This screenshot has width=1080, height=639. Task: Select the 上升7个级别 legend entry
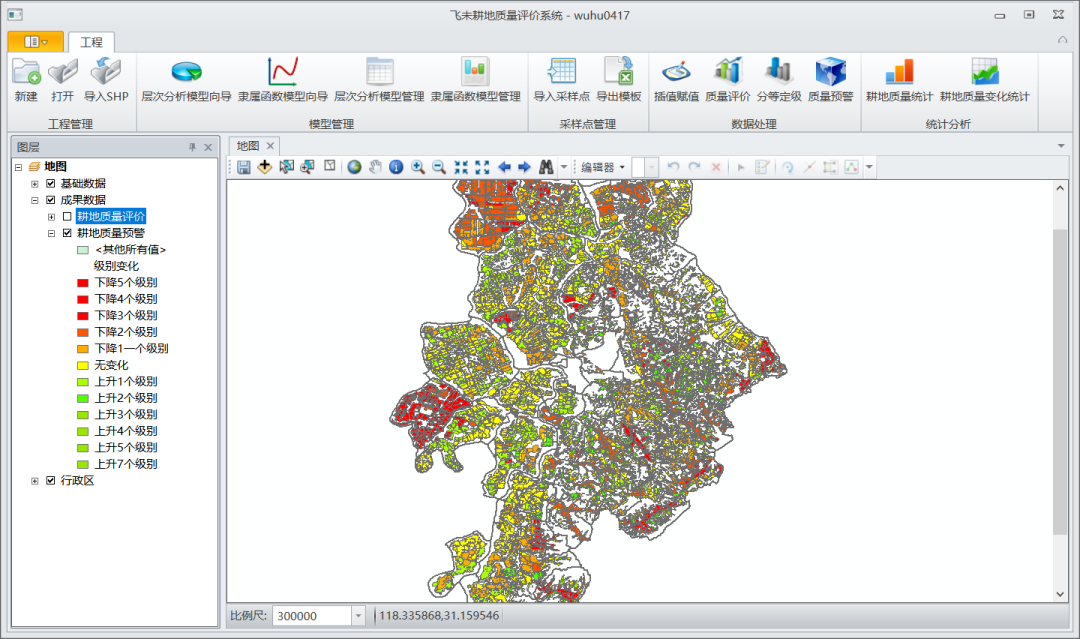(126, 464)
